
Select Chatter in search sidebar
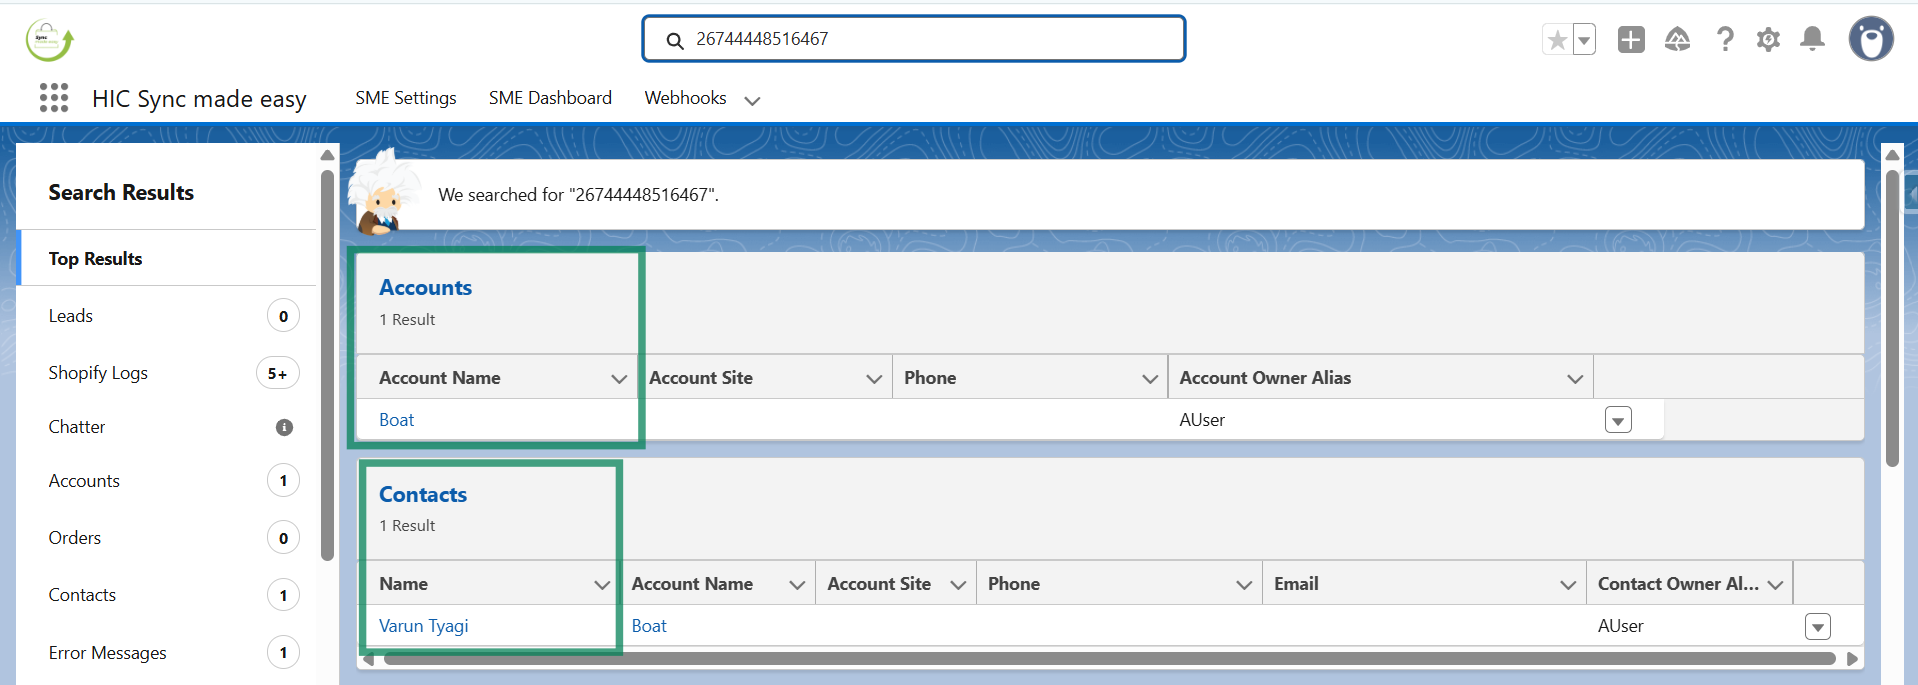(167, 427)
